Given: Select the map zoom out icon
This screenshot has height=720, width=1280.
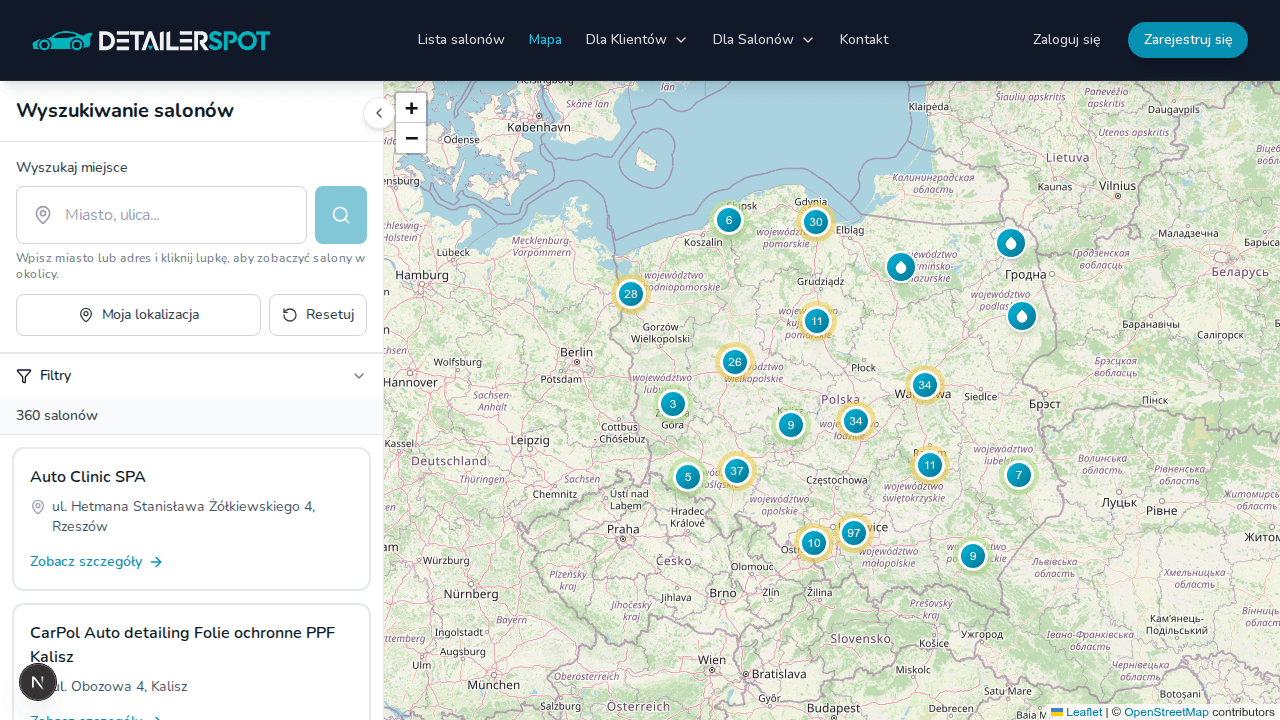Looking at the screenshot, I should point(411,138).
